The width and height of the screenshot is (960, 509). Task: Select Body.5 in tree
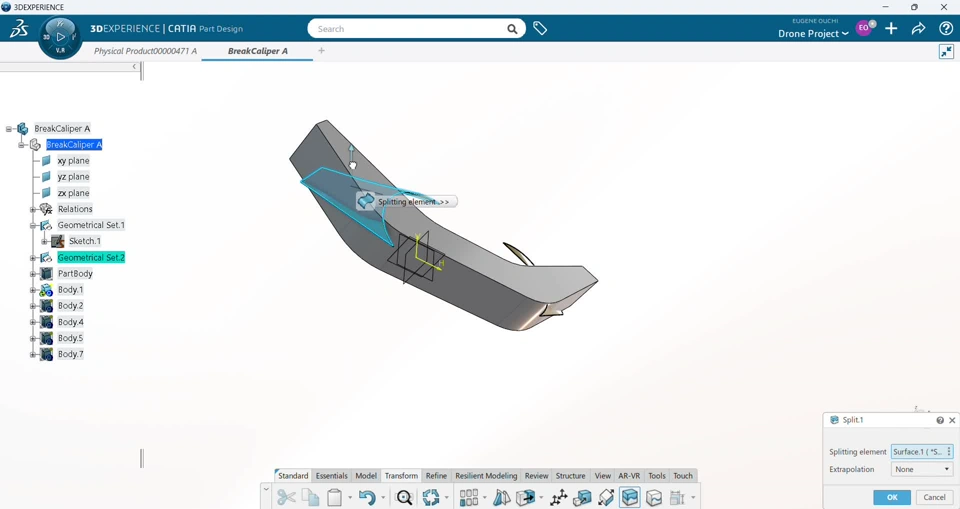click(70, 338)
